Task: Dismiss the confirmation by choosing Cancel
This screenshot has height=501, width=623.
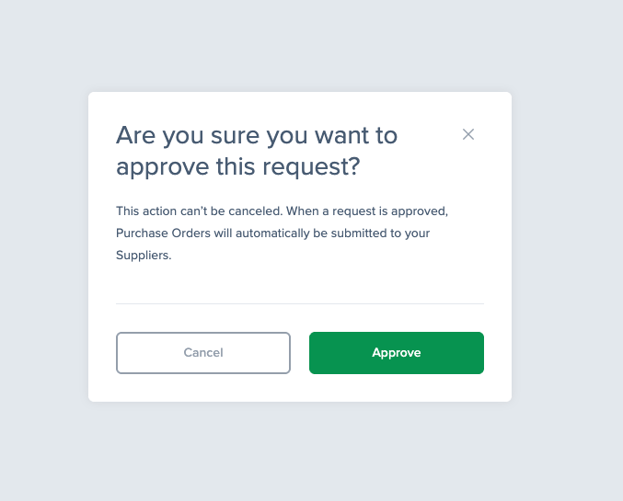Action: click(x=203, y=353)
